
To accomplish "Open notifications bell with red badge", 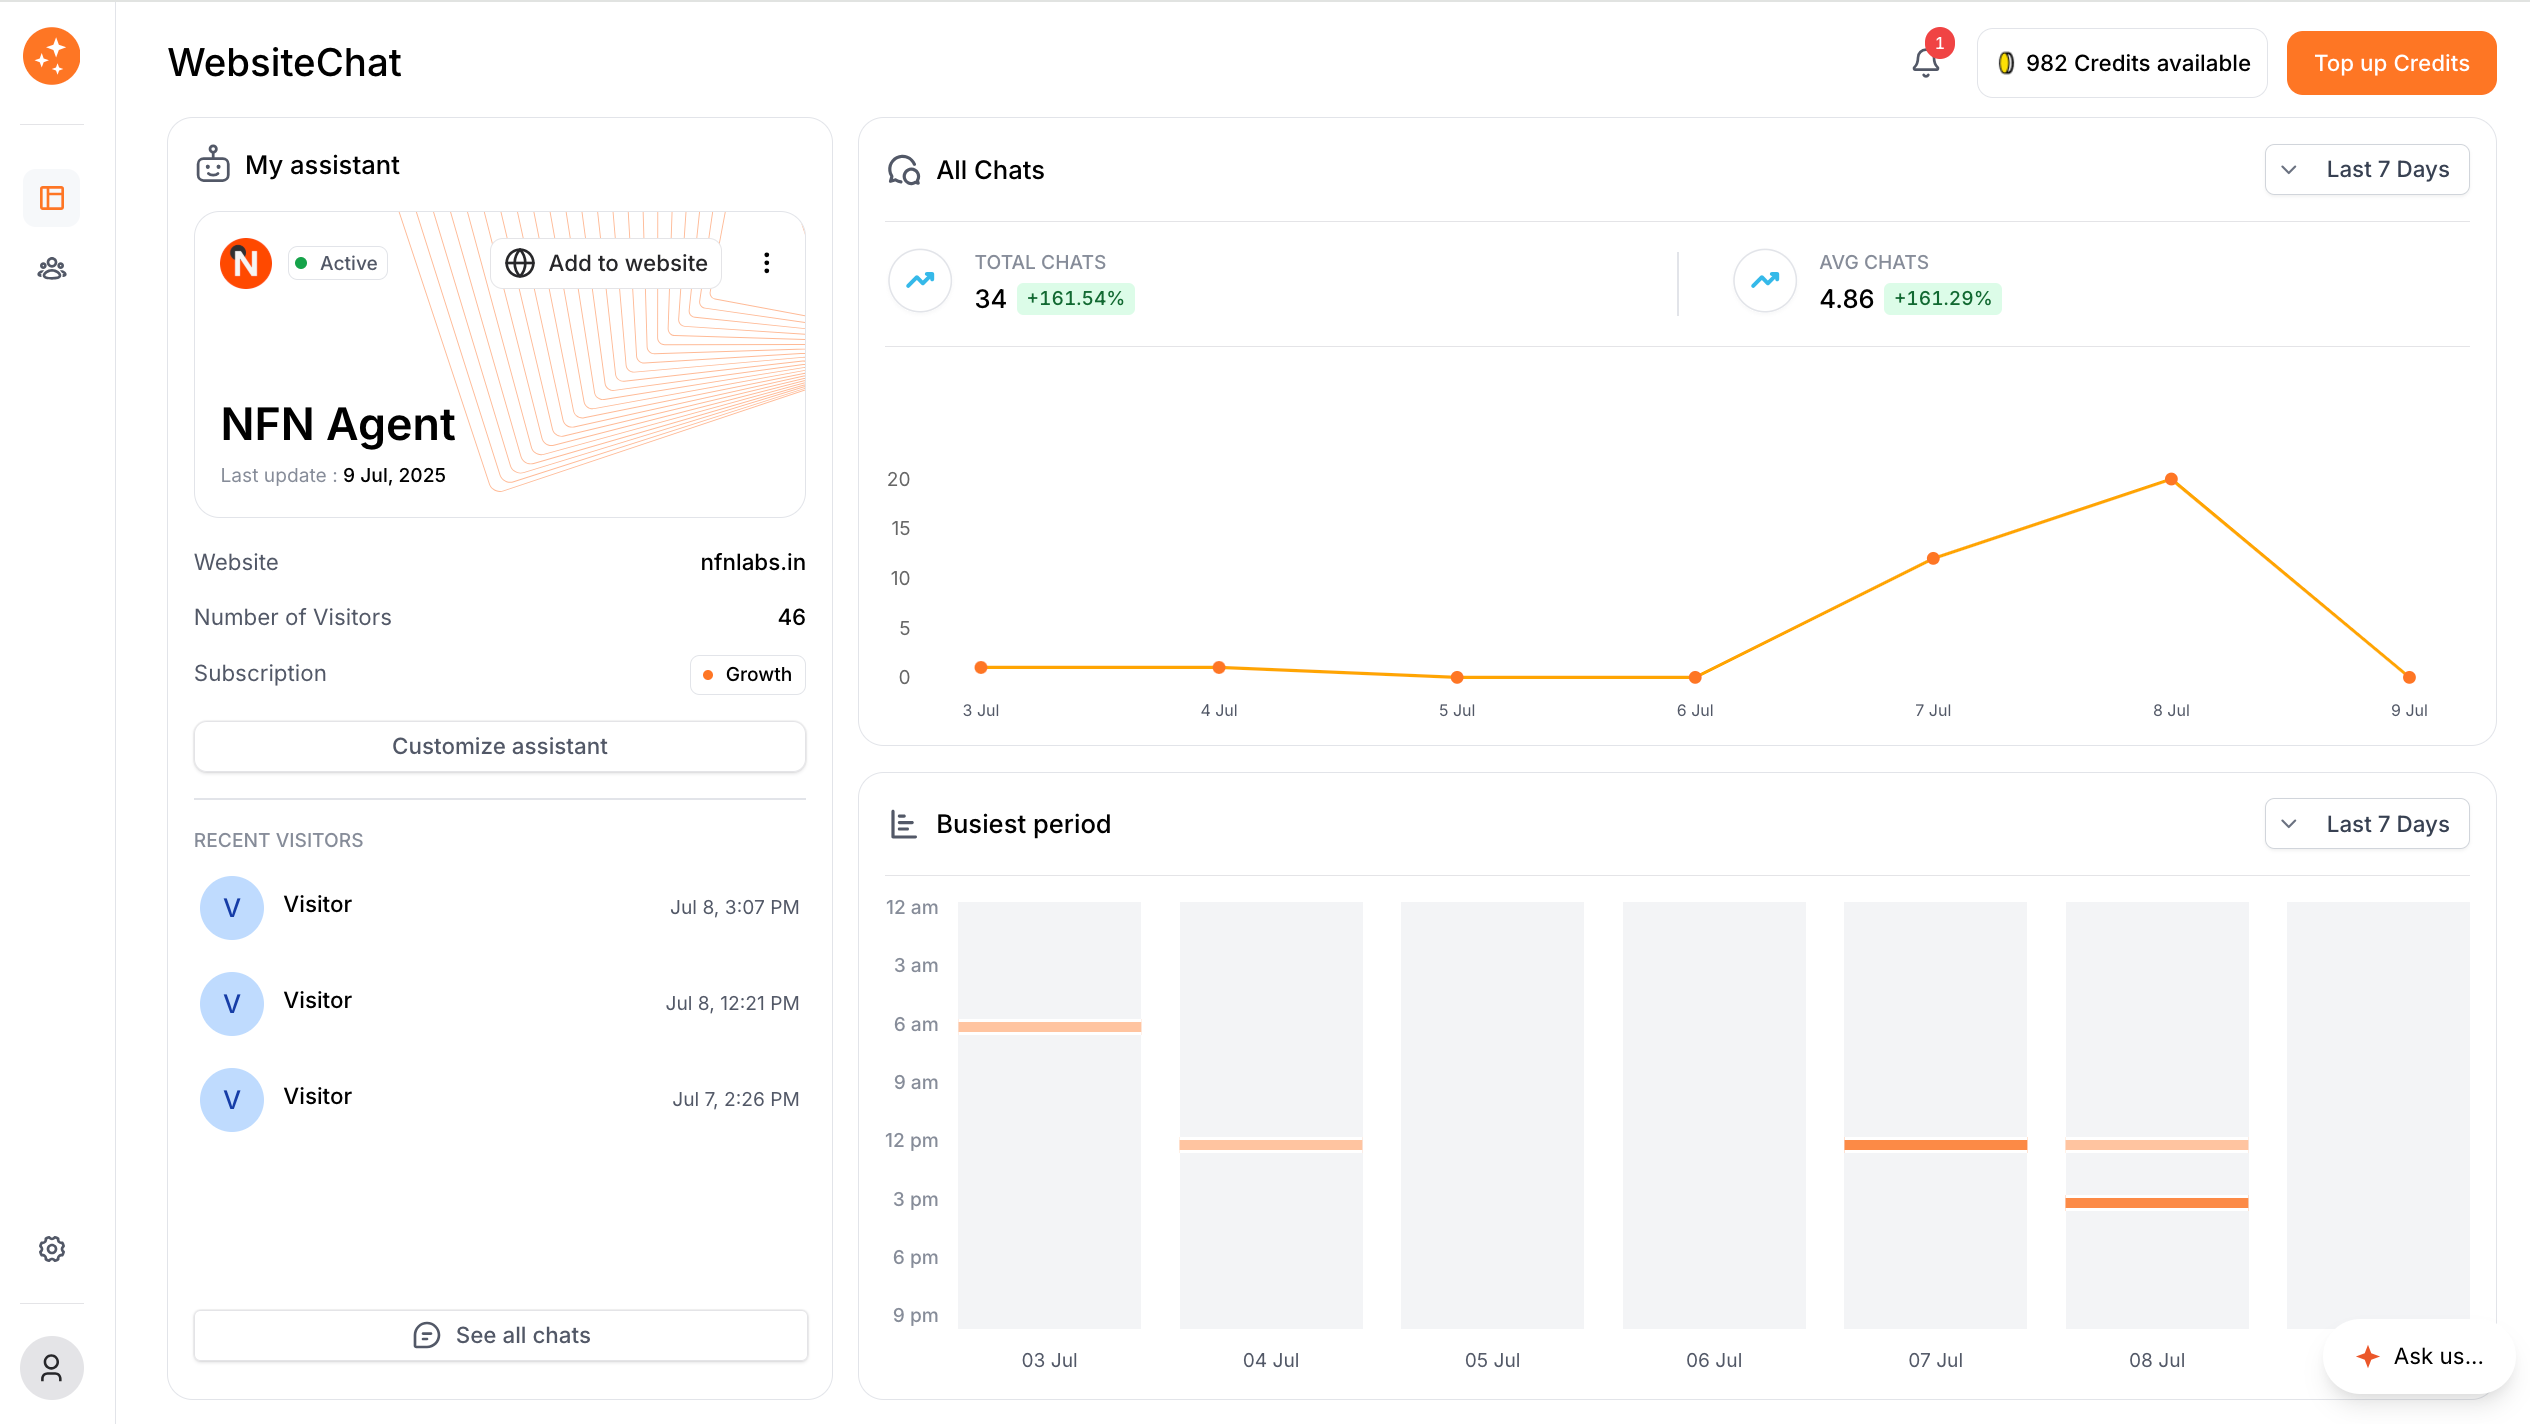I will [x=1926, y=63].
